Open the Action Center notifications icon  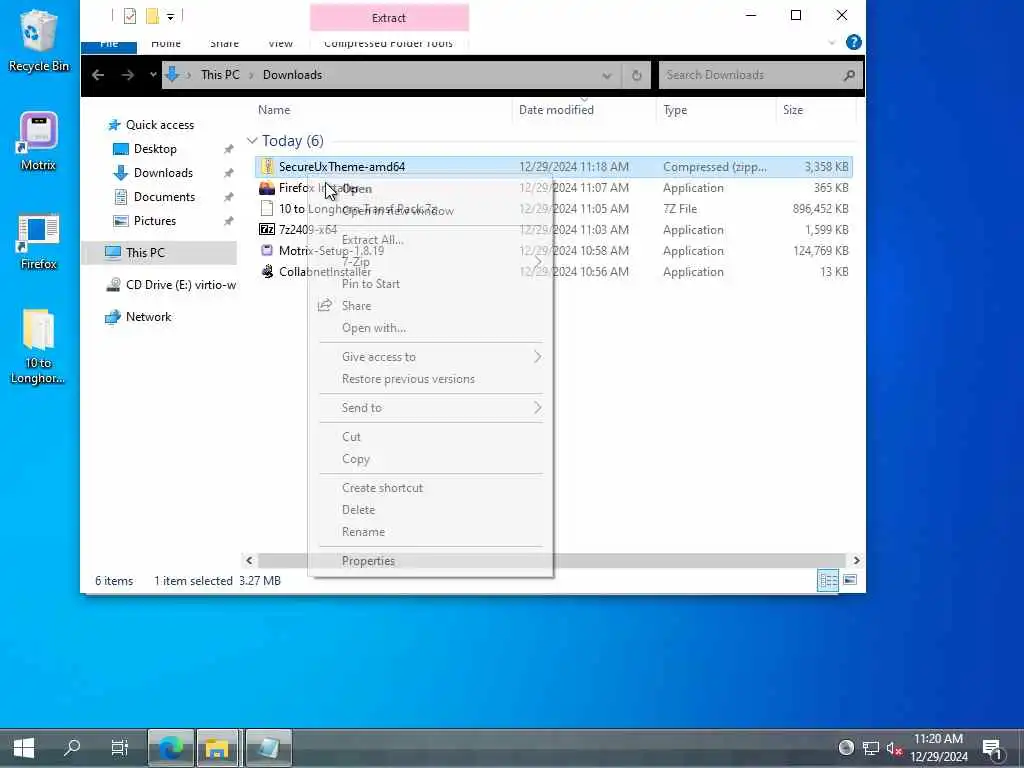tap(992, 748)
